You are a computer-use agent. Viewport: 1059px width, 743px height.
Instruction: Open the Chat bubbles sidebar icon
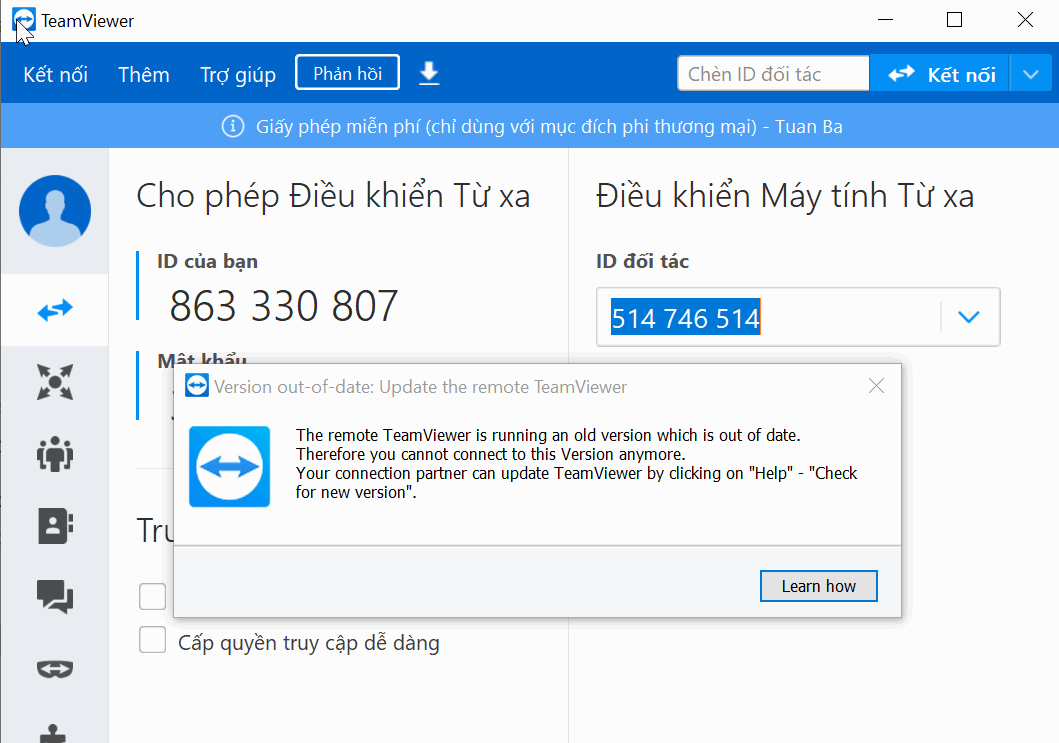click(x=55, y=597)
